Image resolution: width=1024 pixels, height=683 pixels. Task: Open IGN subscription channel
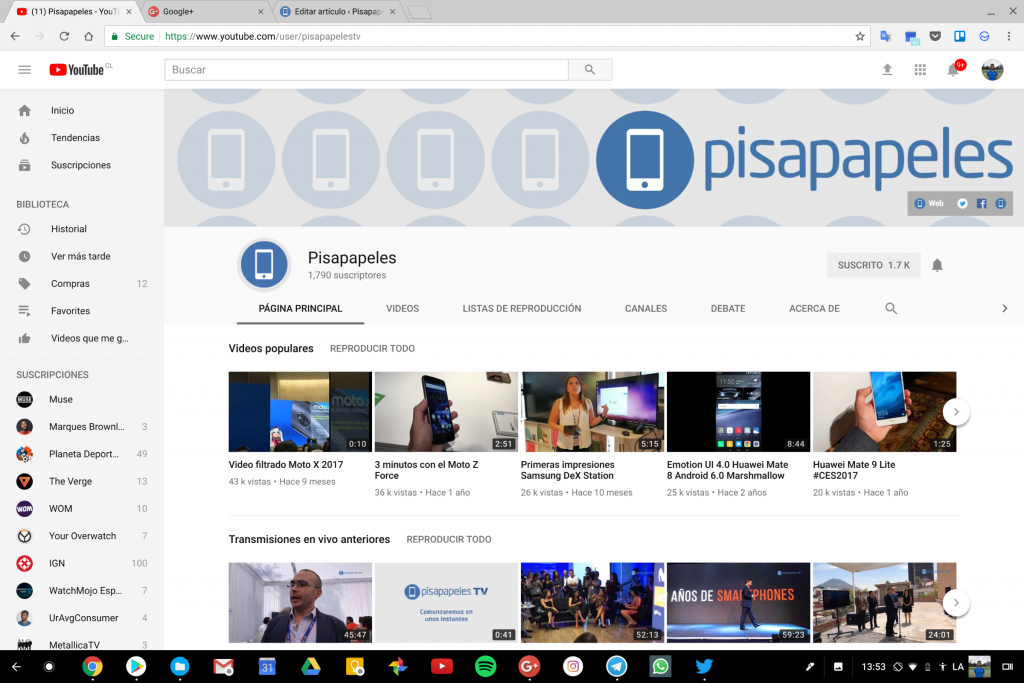point(82,564)
